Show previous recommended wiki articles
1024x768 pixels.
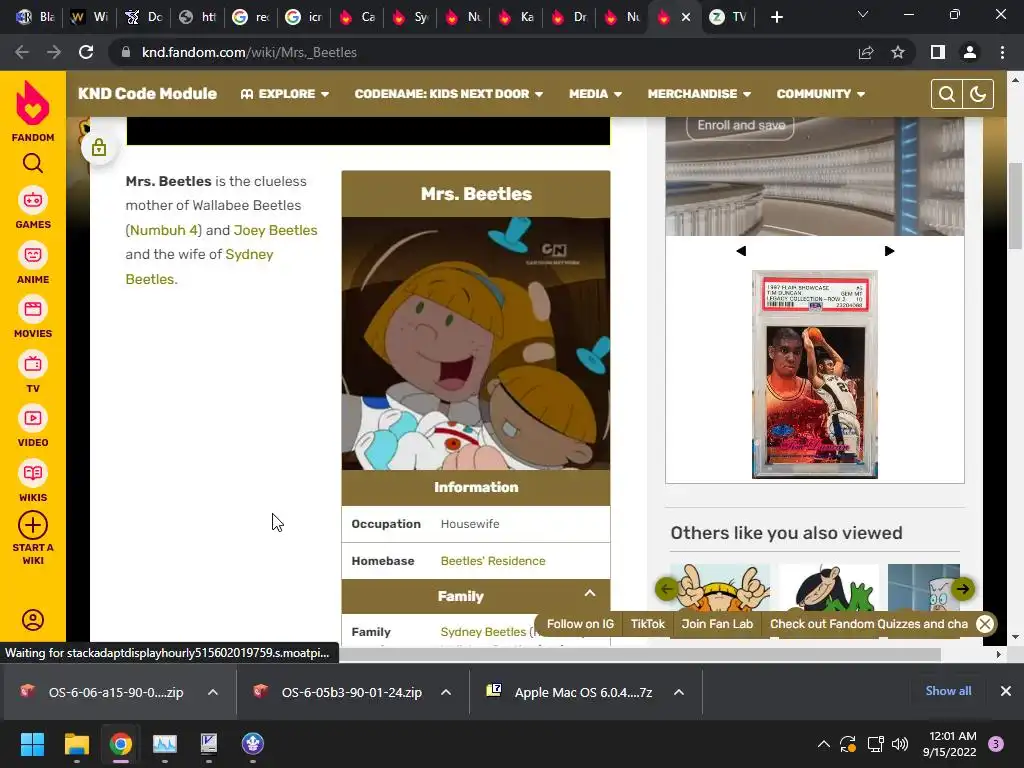666,589
